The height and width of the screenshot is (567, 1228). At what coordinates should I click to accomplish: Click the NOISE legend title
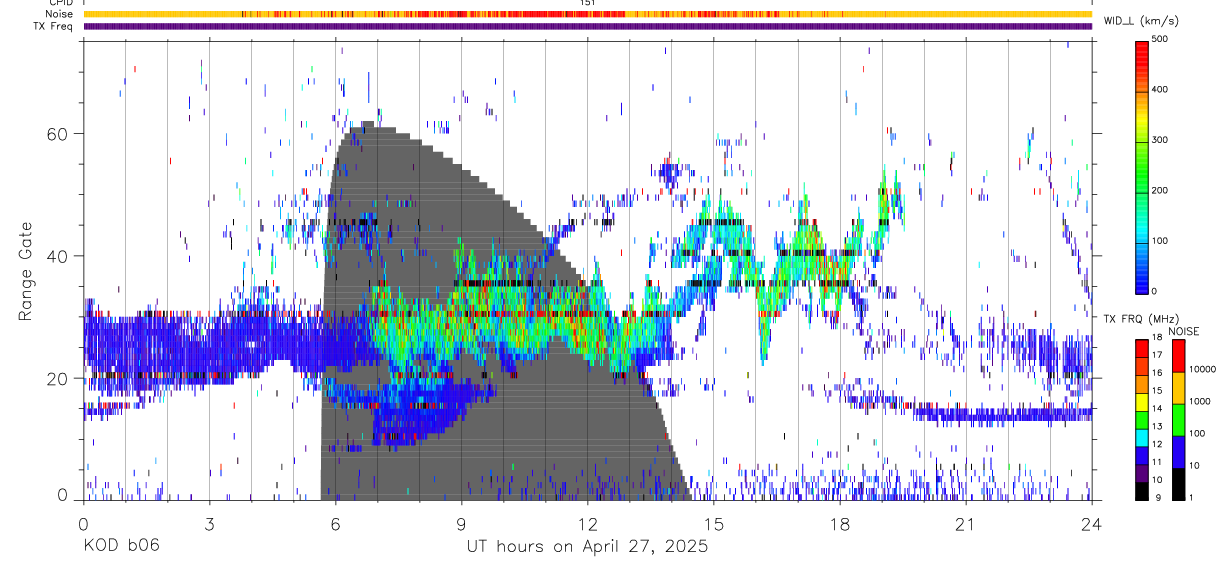[x=1184, y=331]
